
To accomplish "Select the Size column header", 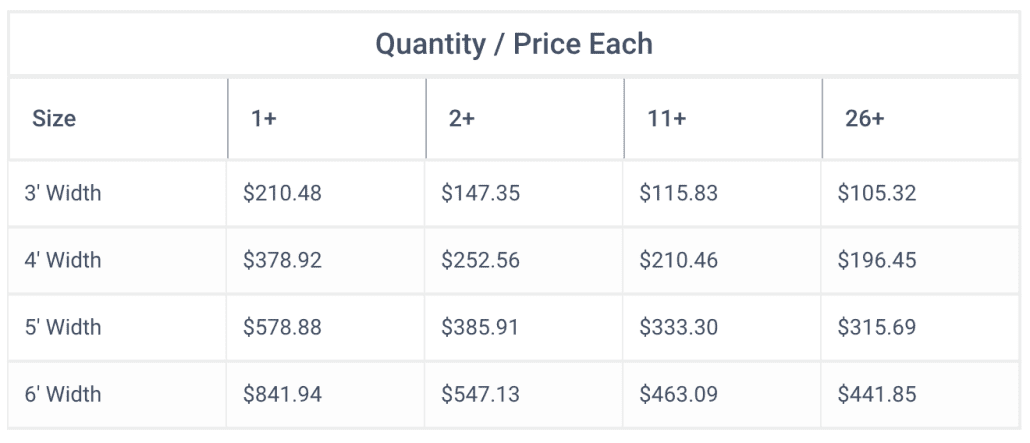I will [x=54, y=119].
